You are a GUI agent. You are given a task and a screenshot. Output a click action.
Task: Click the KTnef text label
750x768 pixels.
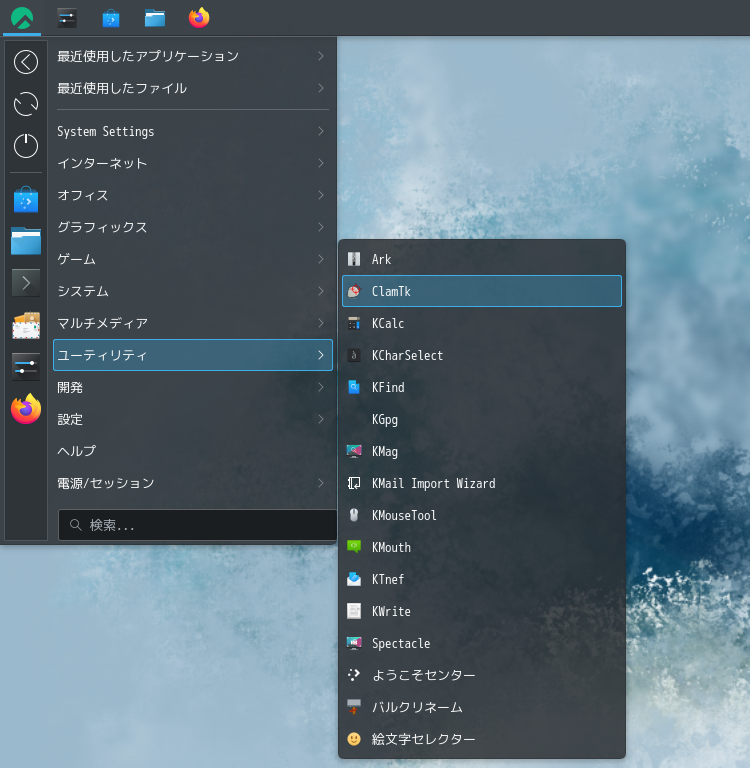[x=387, y=579]
